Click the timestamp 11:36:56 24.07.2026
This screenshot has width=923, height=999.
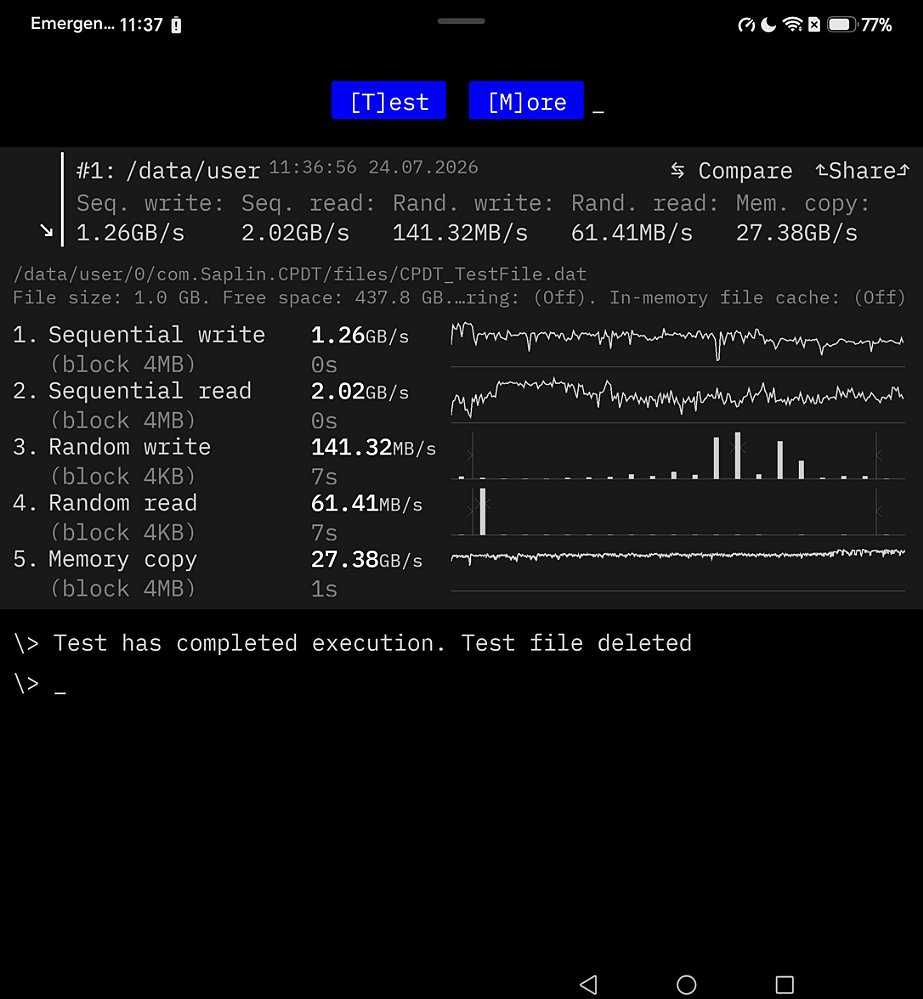pyautogui.click(x=373, y=167)
